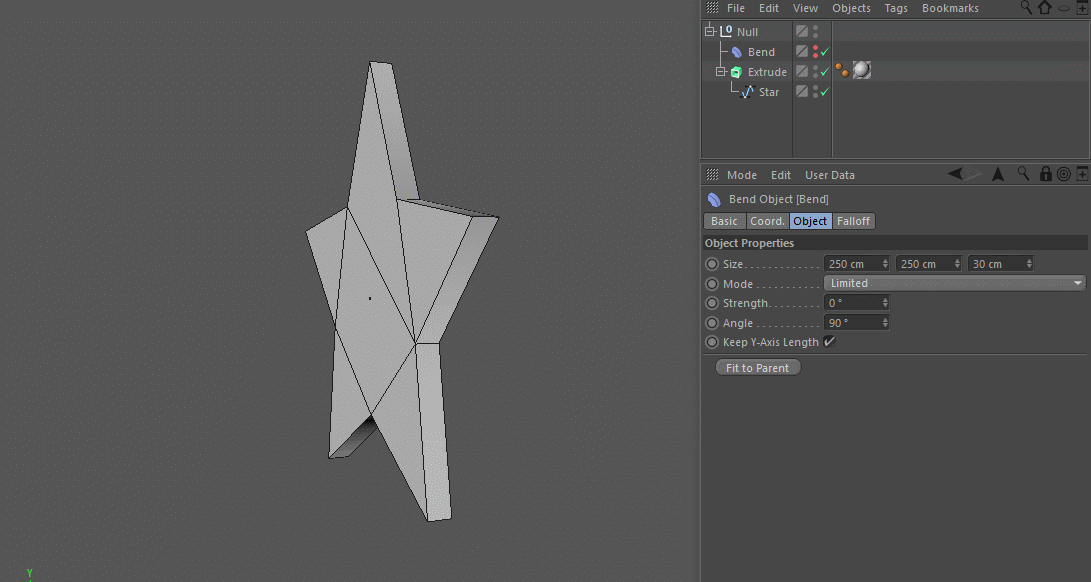Image resolution: width=1091 pixels, height=582 pixels.
Task: Click the Phong tag on Extrude row
Action: click(x=841, y=70)
